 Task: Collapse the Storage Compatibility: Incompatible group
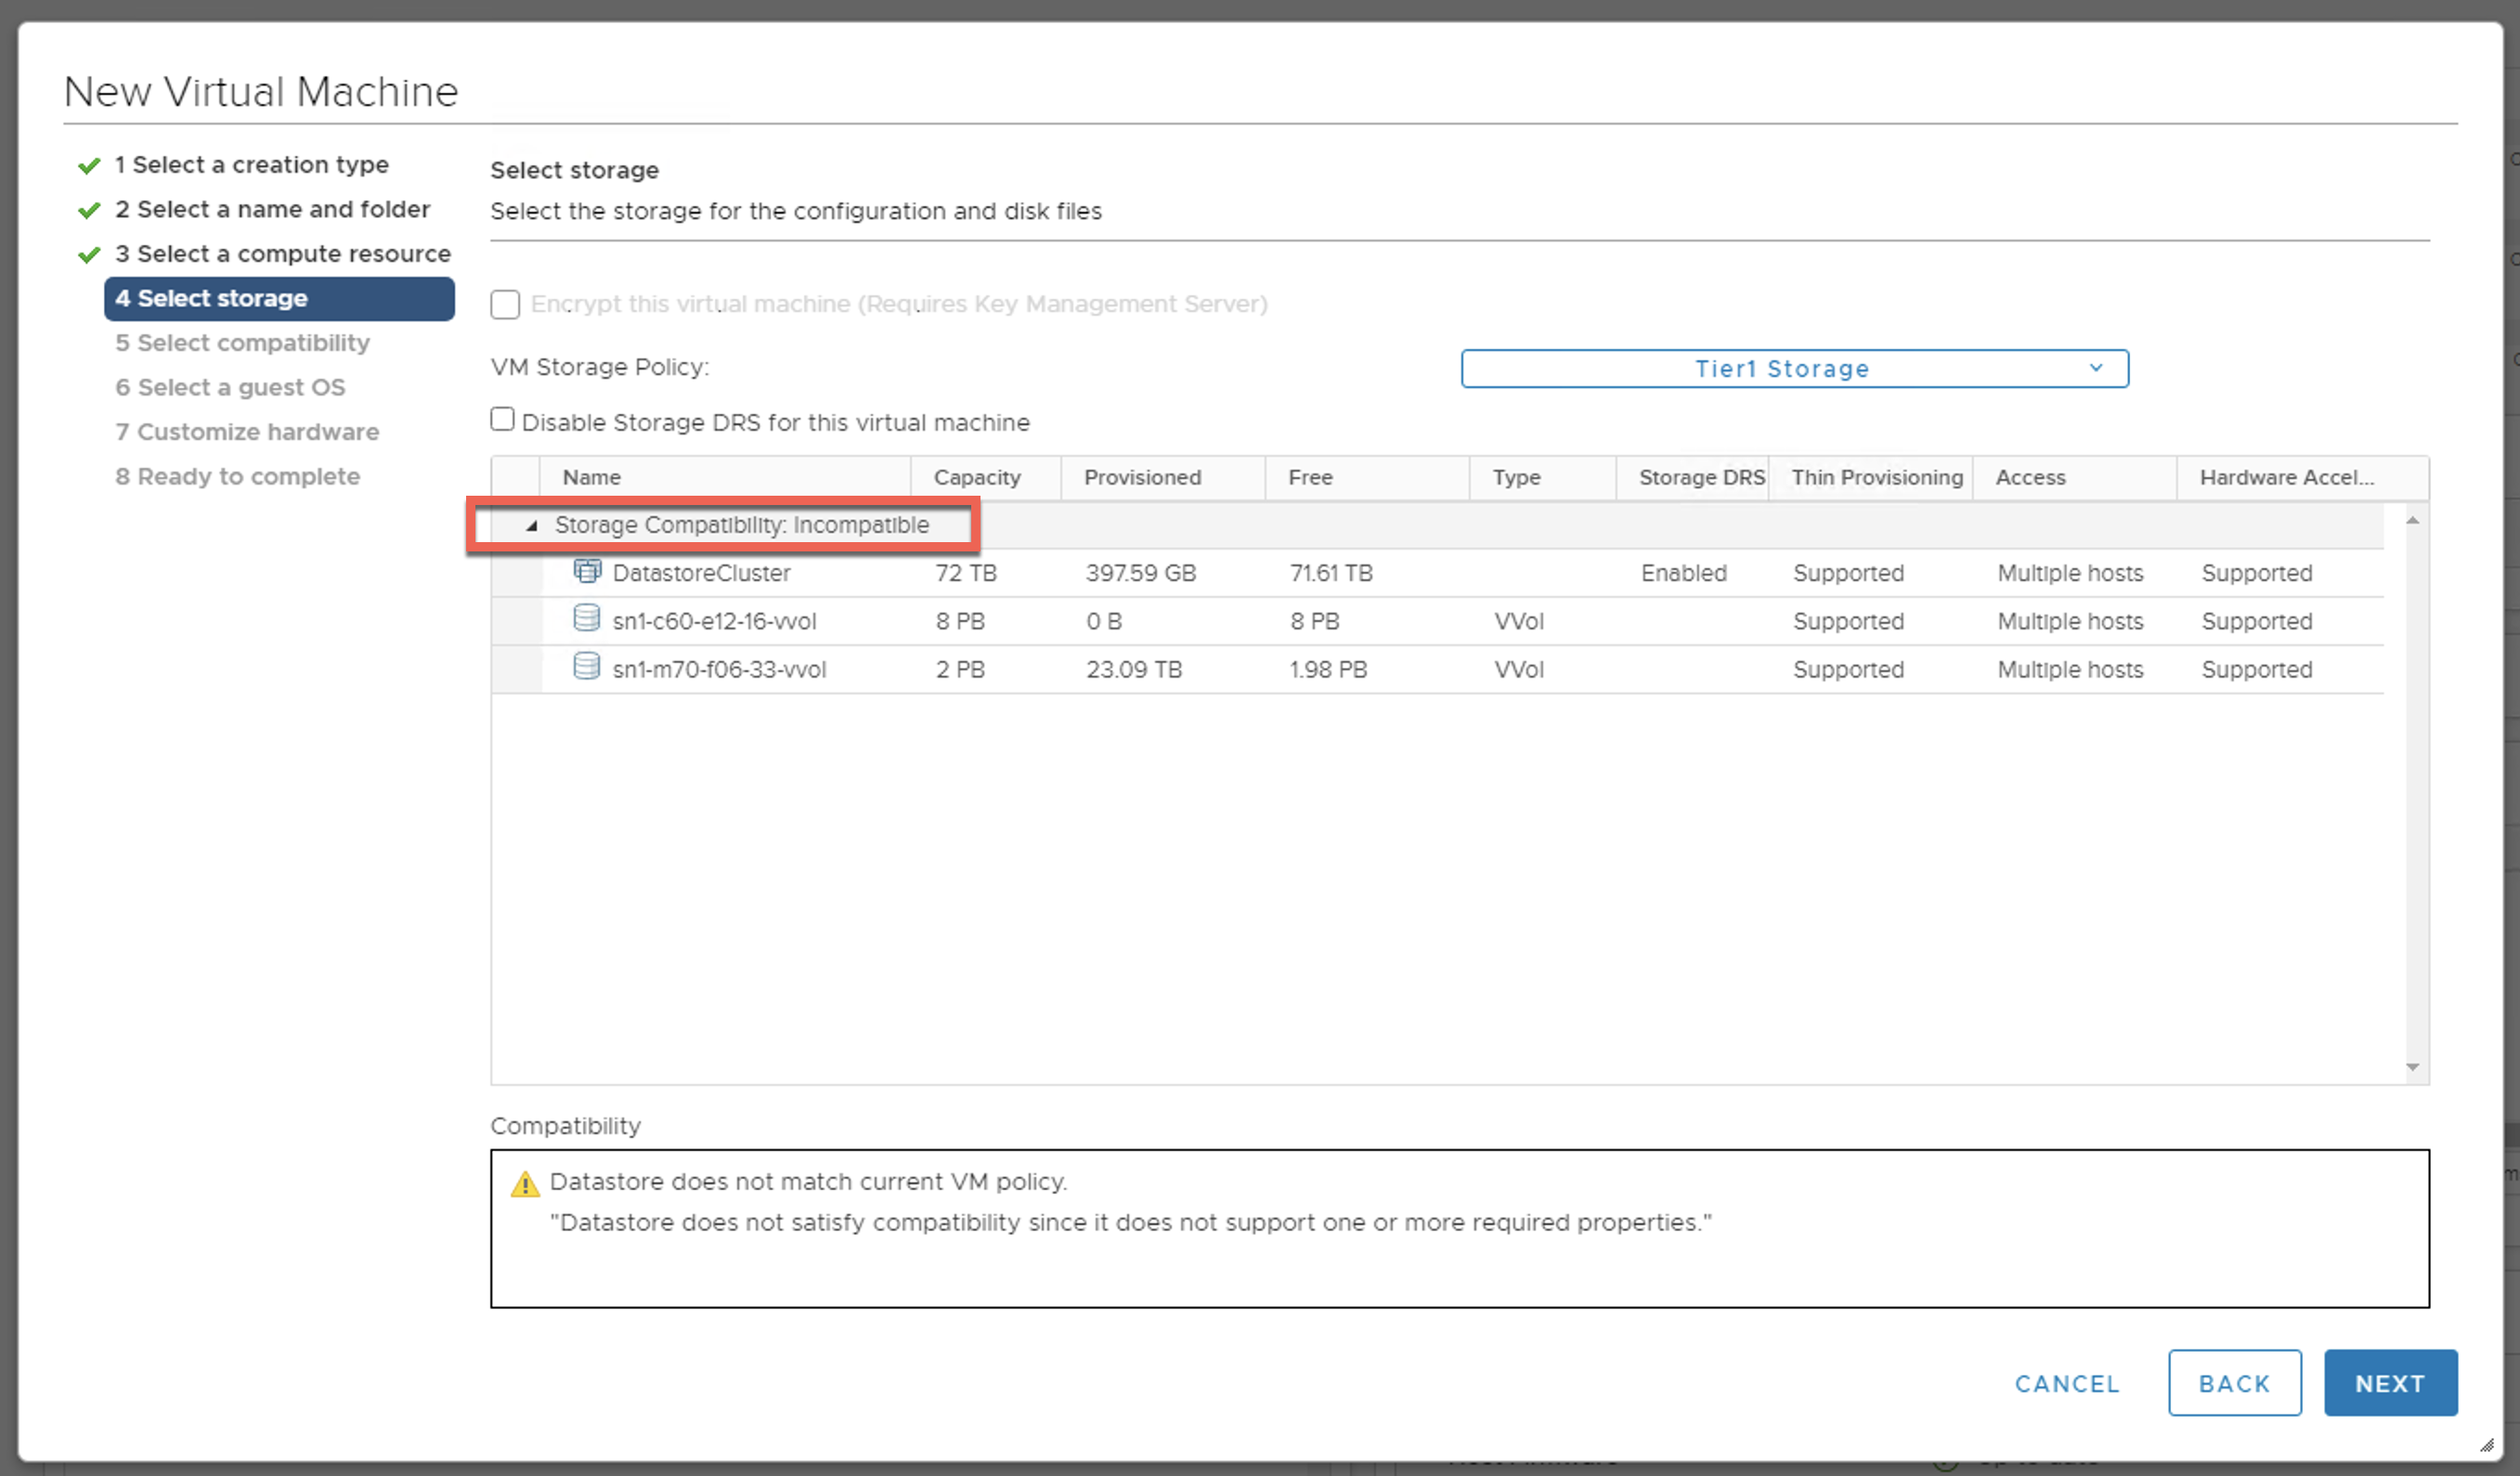point(532,525)
